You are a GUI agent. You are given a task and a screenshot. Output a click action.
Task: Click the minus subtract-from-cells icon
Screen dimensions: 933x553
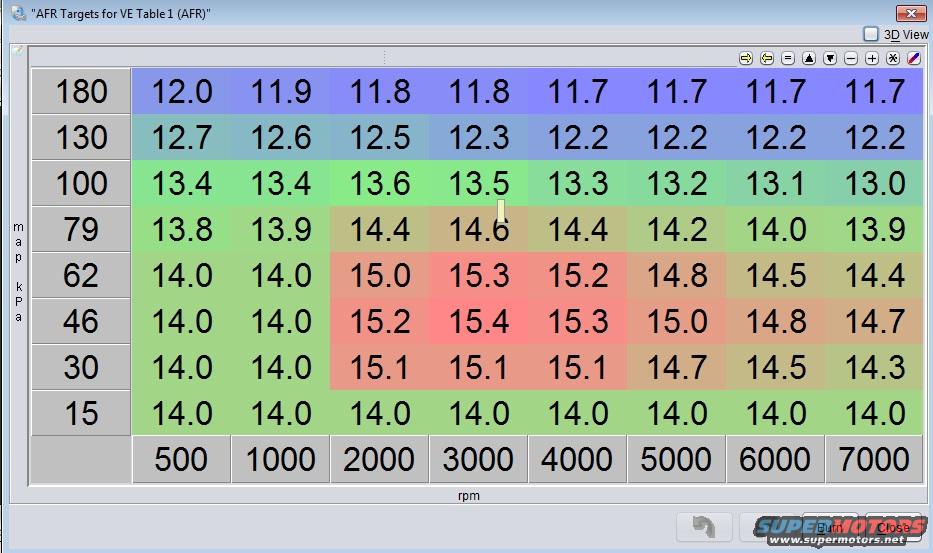[x=851, y=58]
